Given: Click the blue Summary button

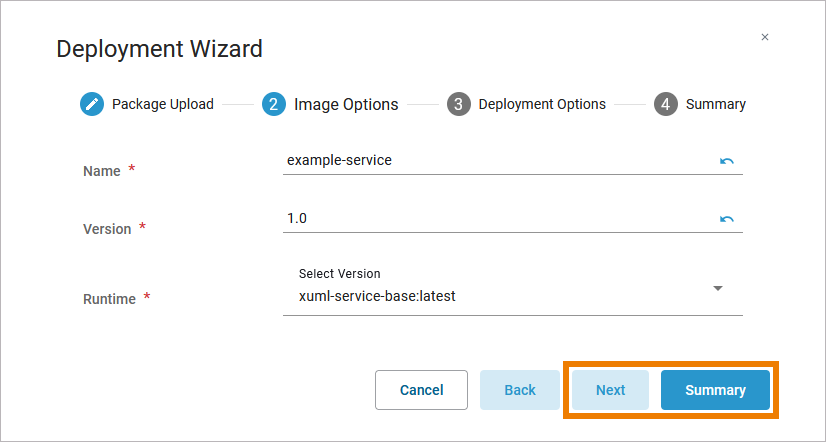Looking at the screenshot, I should 715,390.
